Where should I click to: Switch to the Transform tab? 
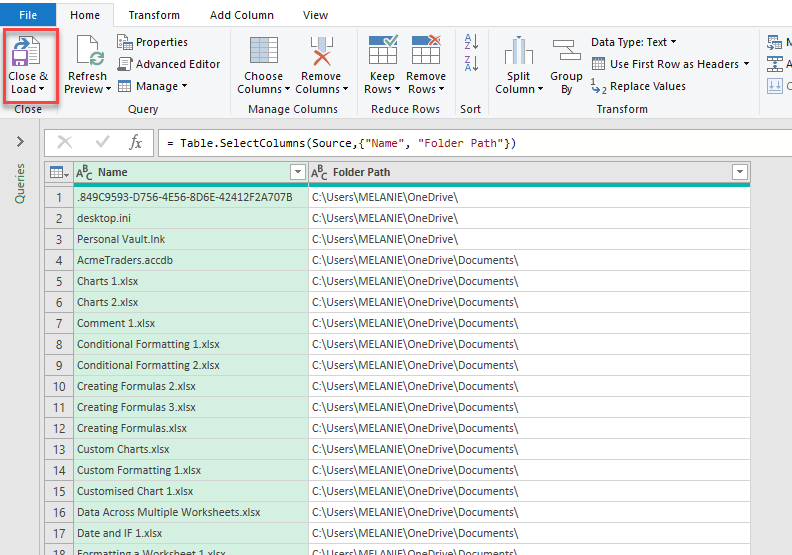[x=154, y=15]
